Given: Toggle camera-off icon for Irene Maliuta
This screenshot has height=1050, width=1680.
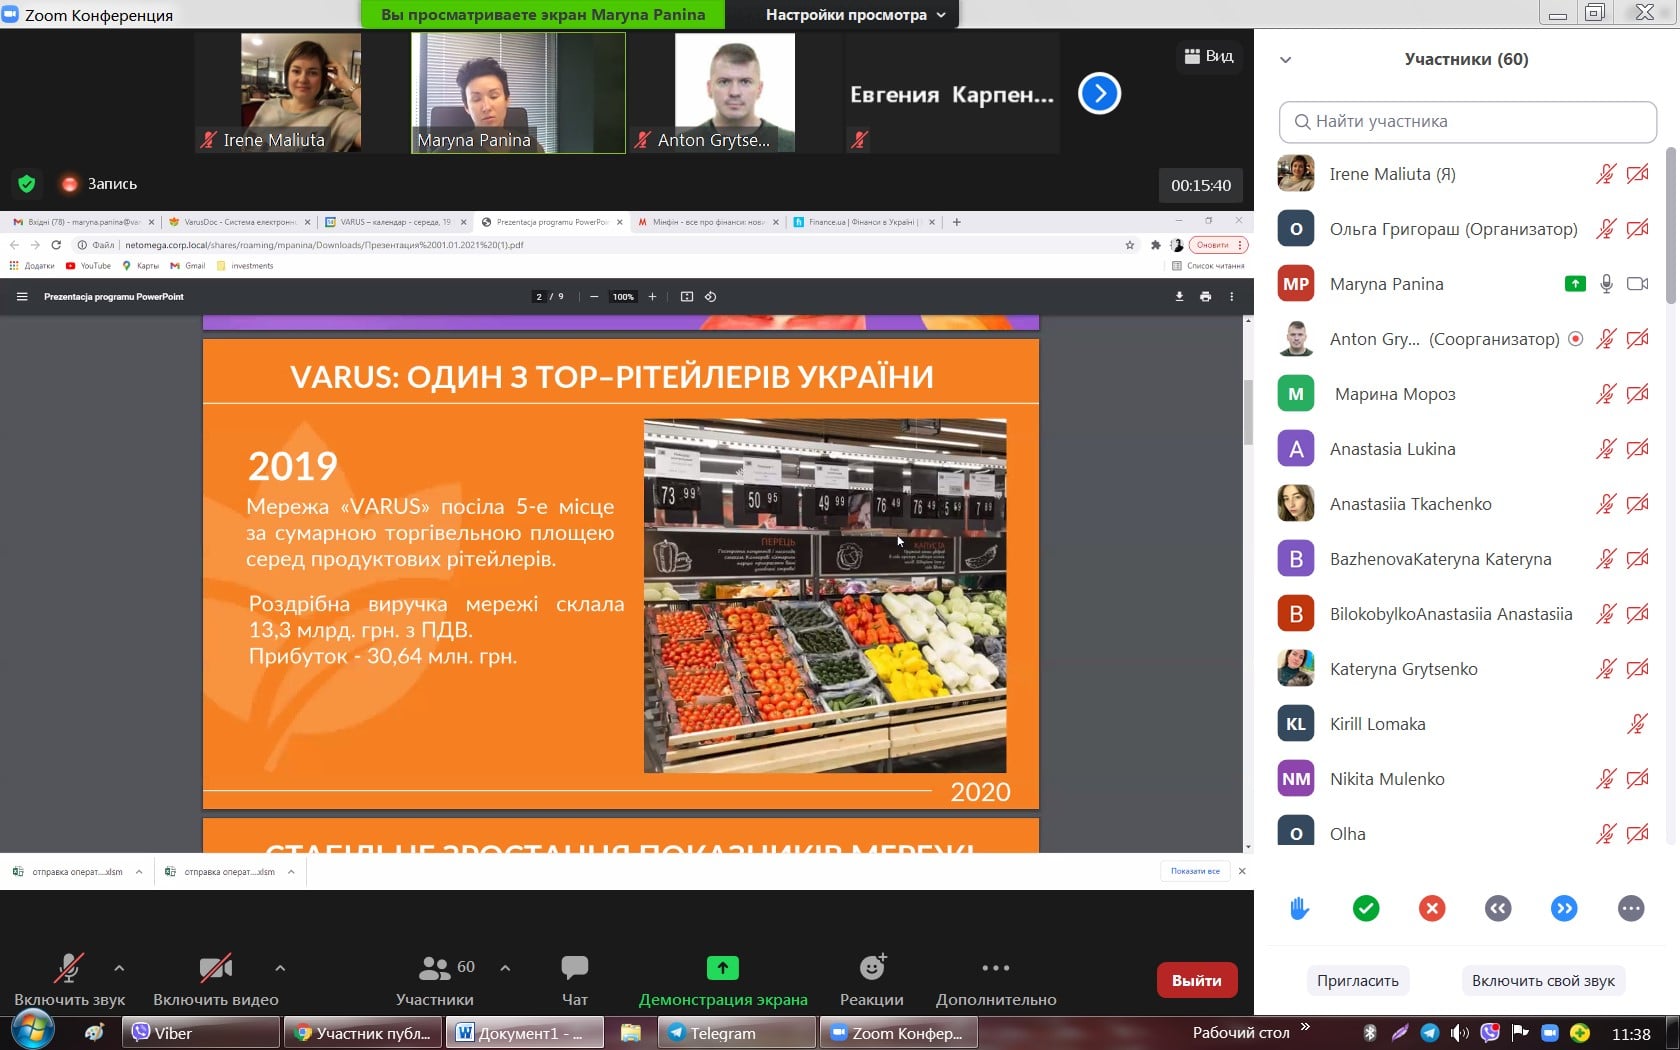Looking at the screenshot, I should [x=1638, y=174].
